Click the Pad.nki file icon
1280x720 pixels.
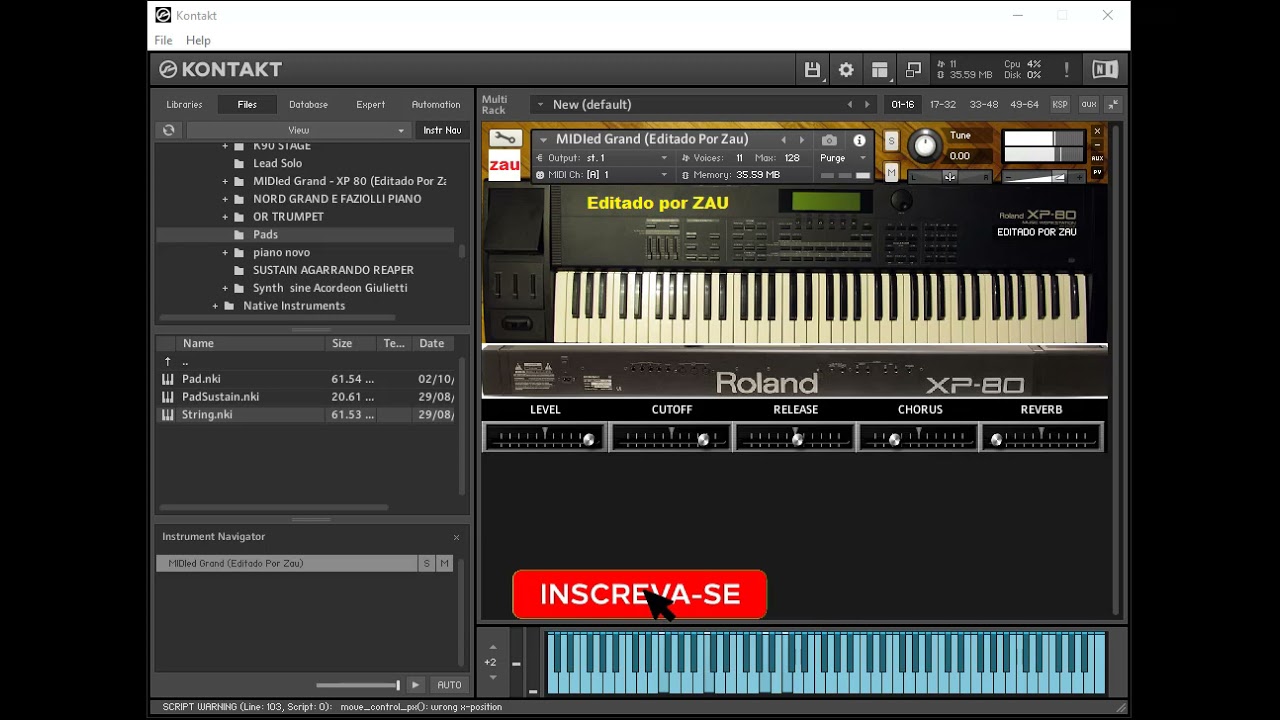[x=168, y=379]
